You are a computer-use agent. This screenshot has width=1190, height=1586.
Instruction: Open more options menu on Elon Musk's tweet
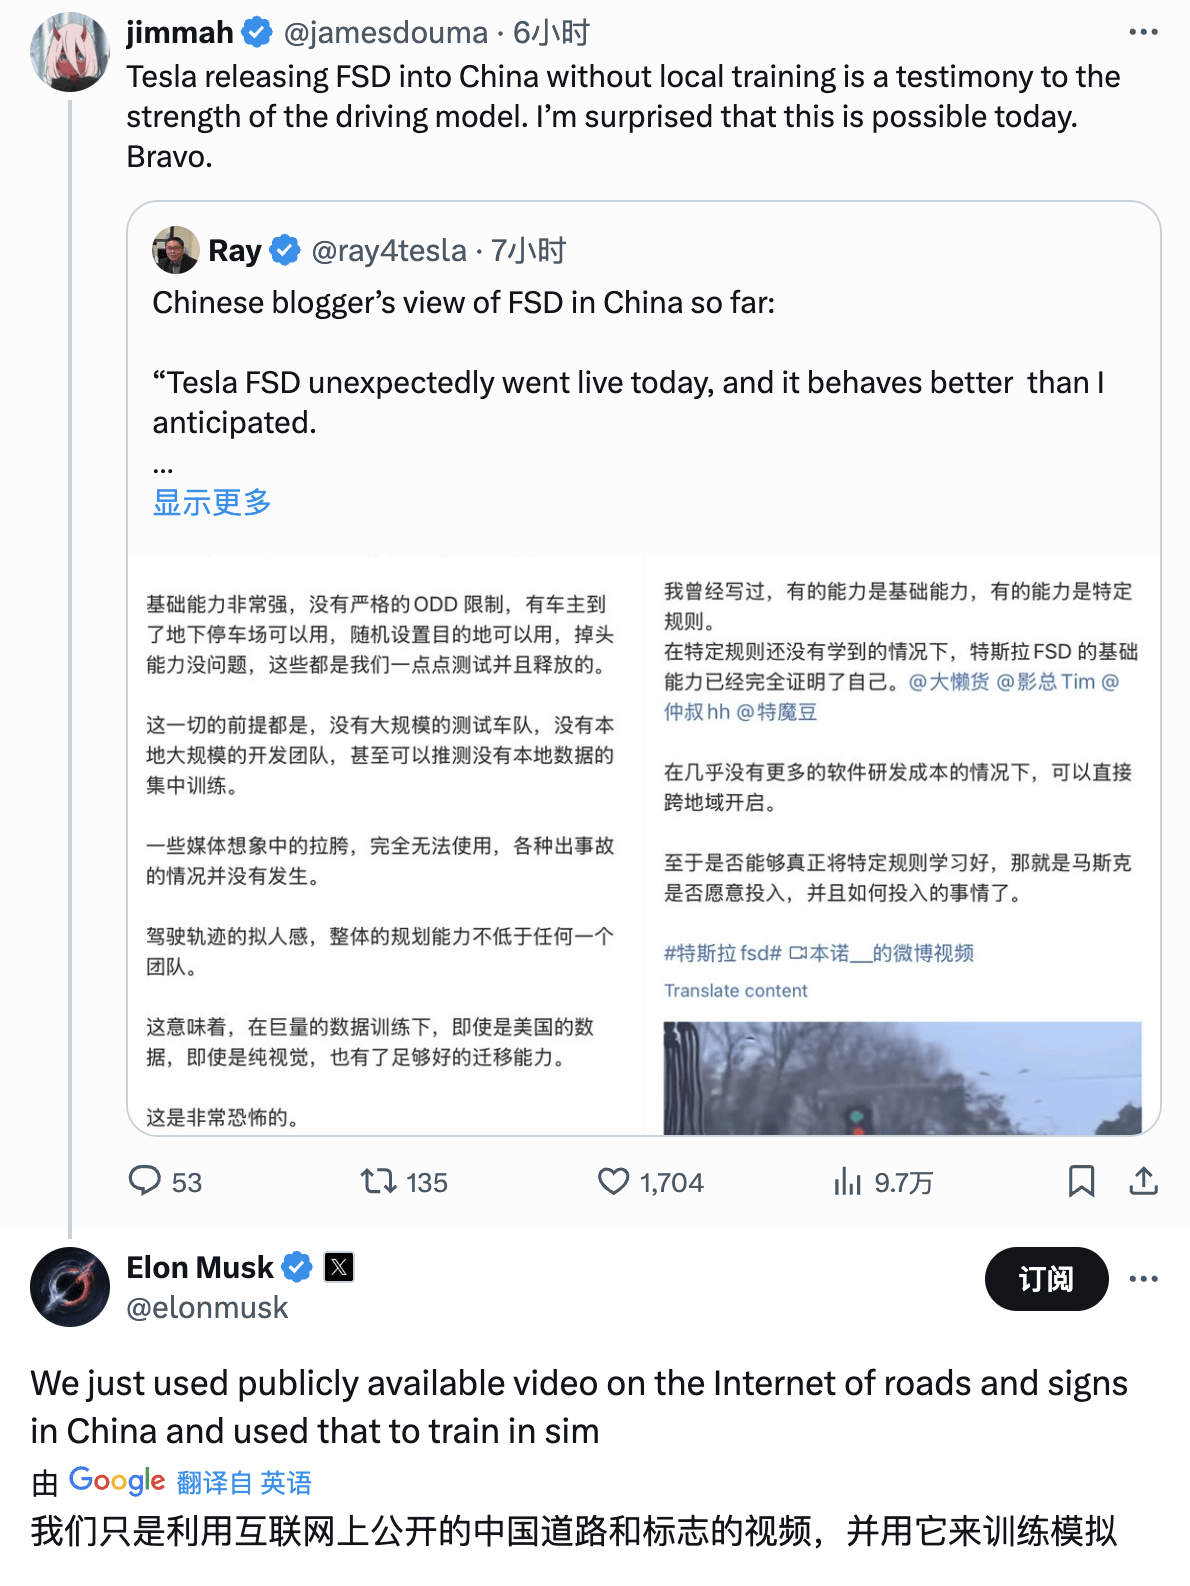click(1143, 1279)
